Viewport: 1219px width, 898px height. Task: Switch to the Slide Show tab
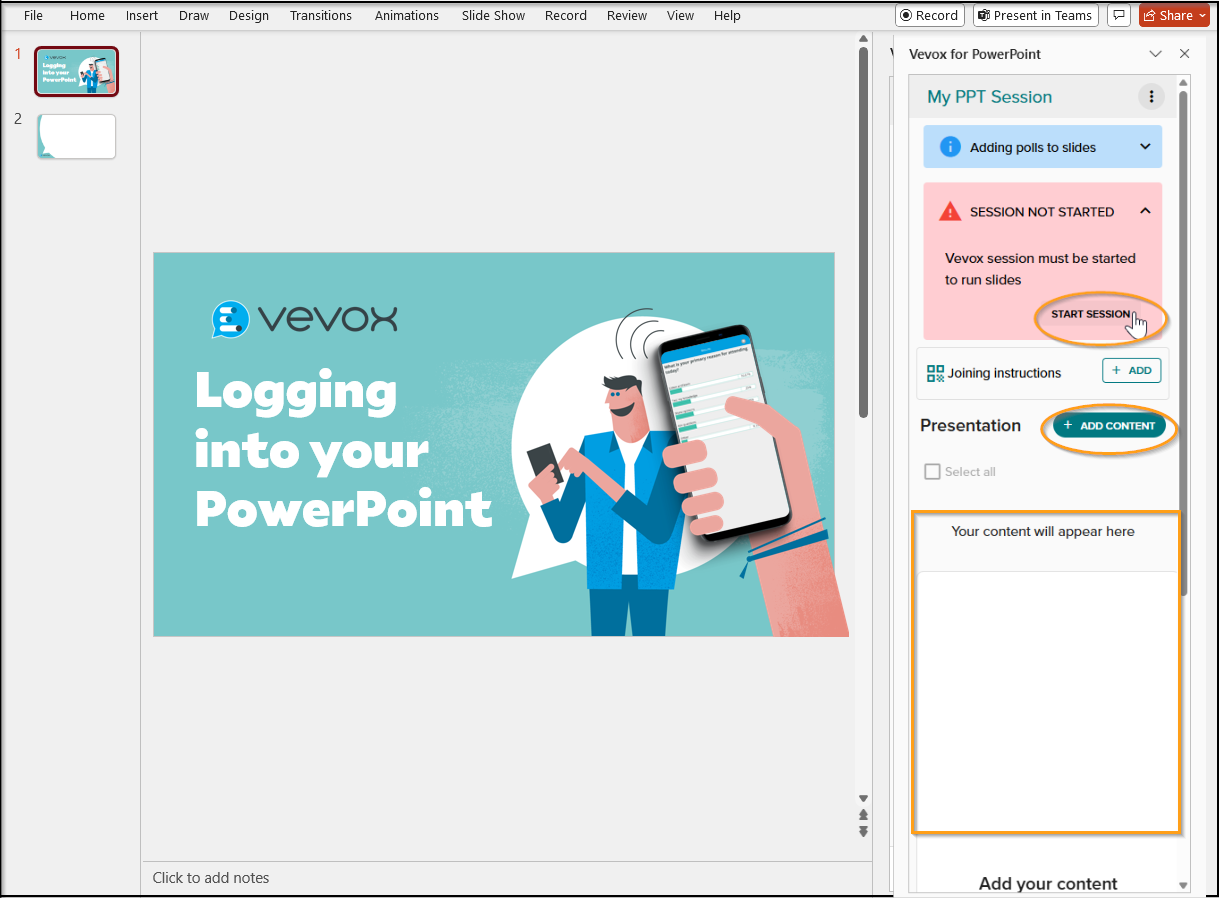[x=493, y=15]
